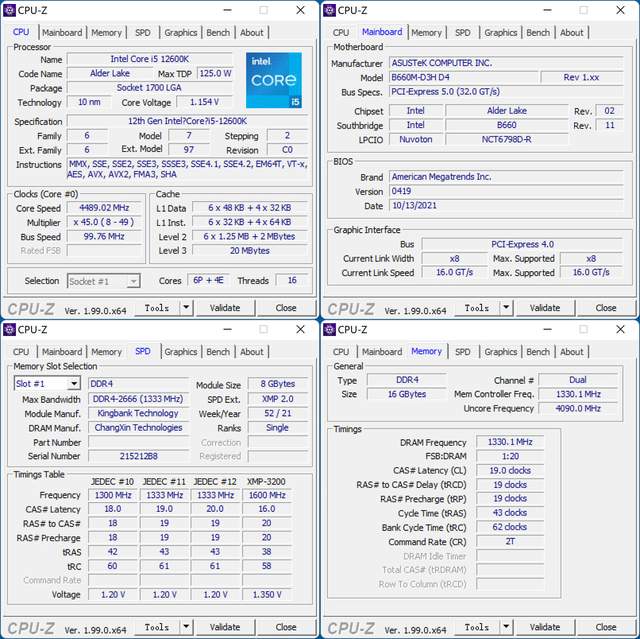Click CAS# Latency value 19.0 clocks

pyautogui.click(x=510, y=470)
